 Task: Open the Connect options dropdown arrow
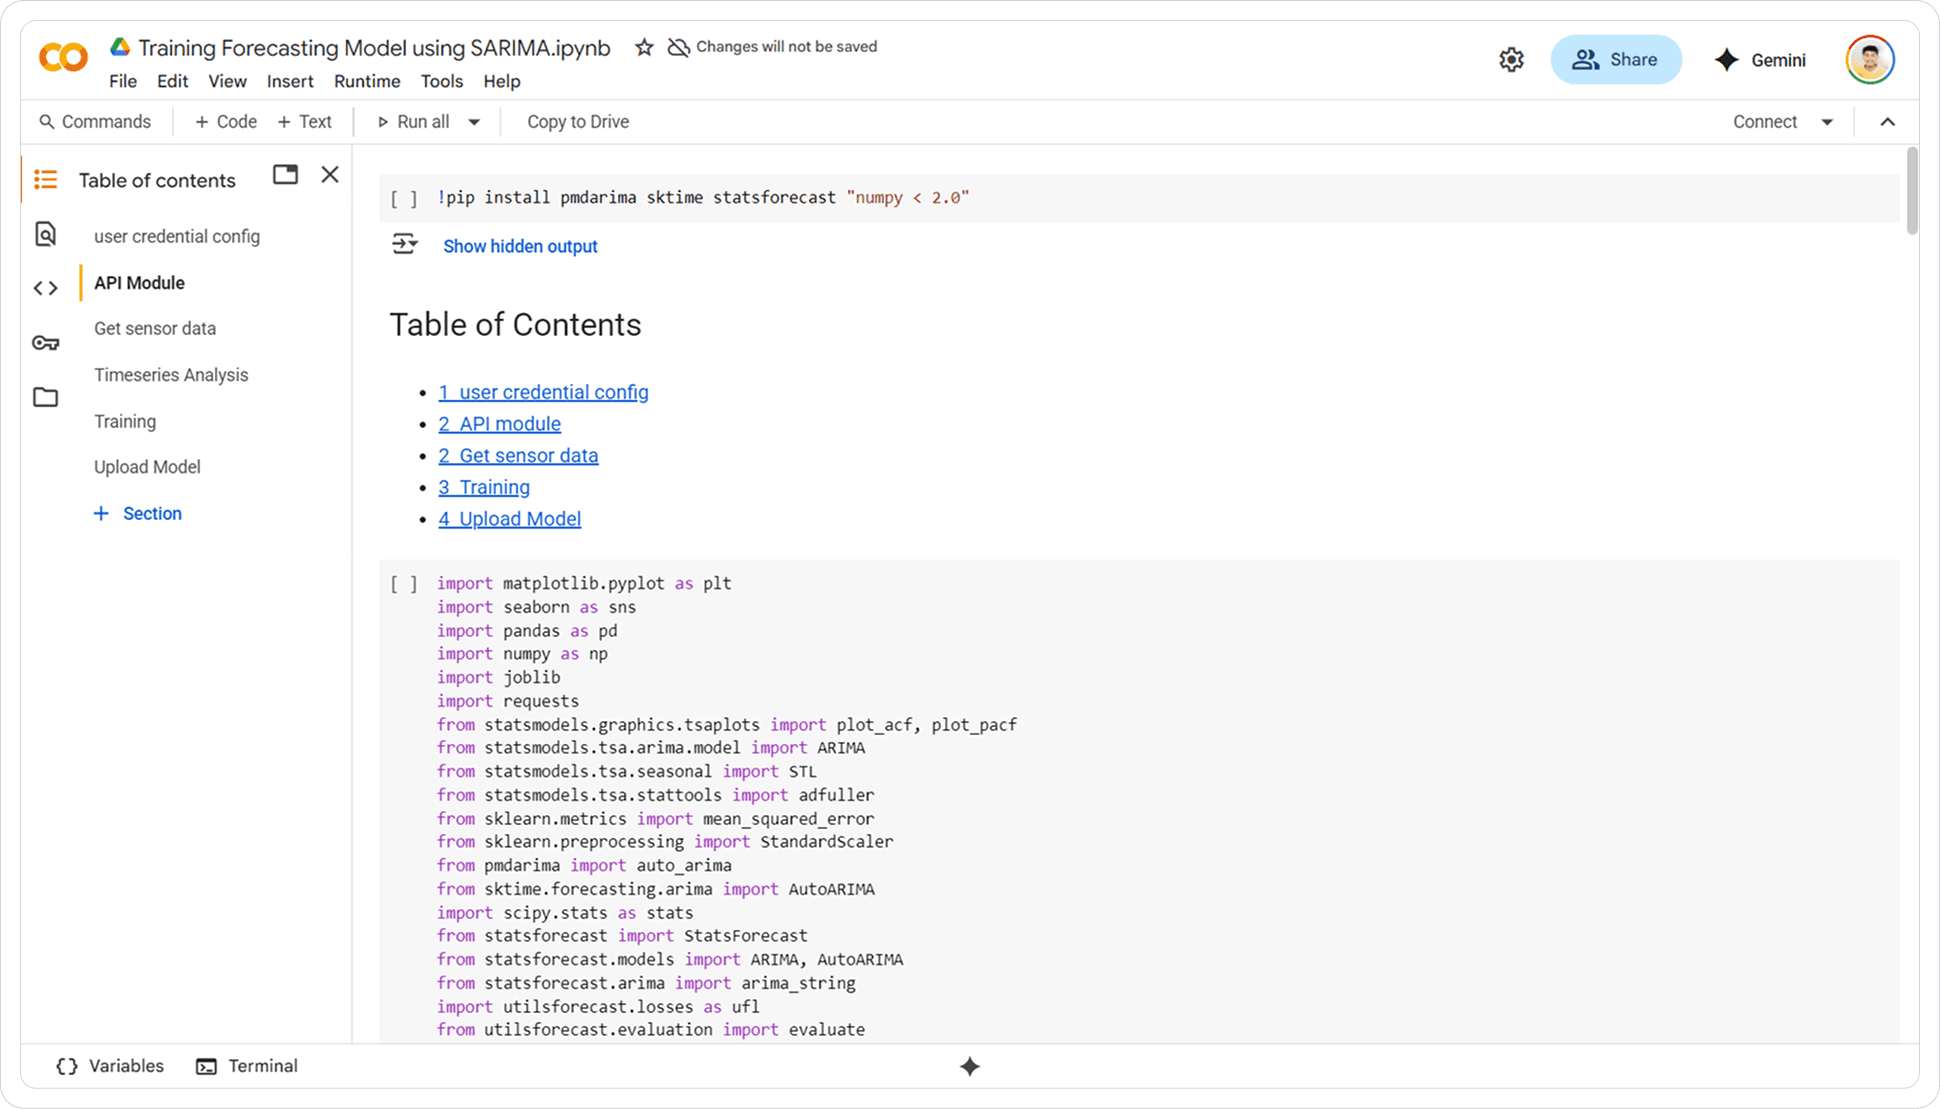pos(1827,122)
